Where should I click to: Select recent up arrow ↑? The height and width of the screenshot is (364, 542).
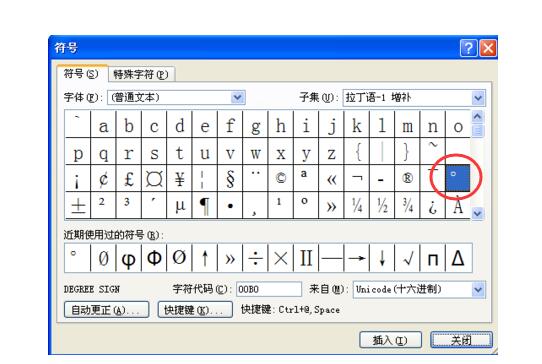[205, 258]
